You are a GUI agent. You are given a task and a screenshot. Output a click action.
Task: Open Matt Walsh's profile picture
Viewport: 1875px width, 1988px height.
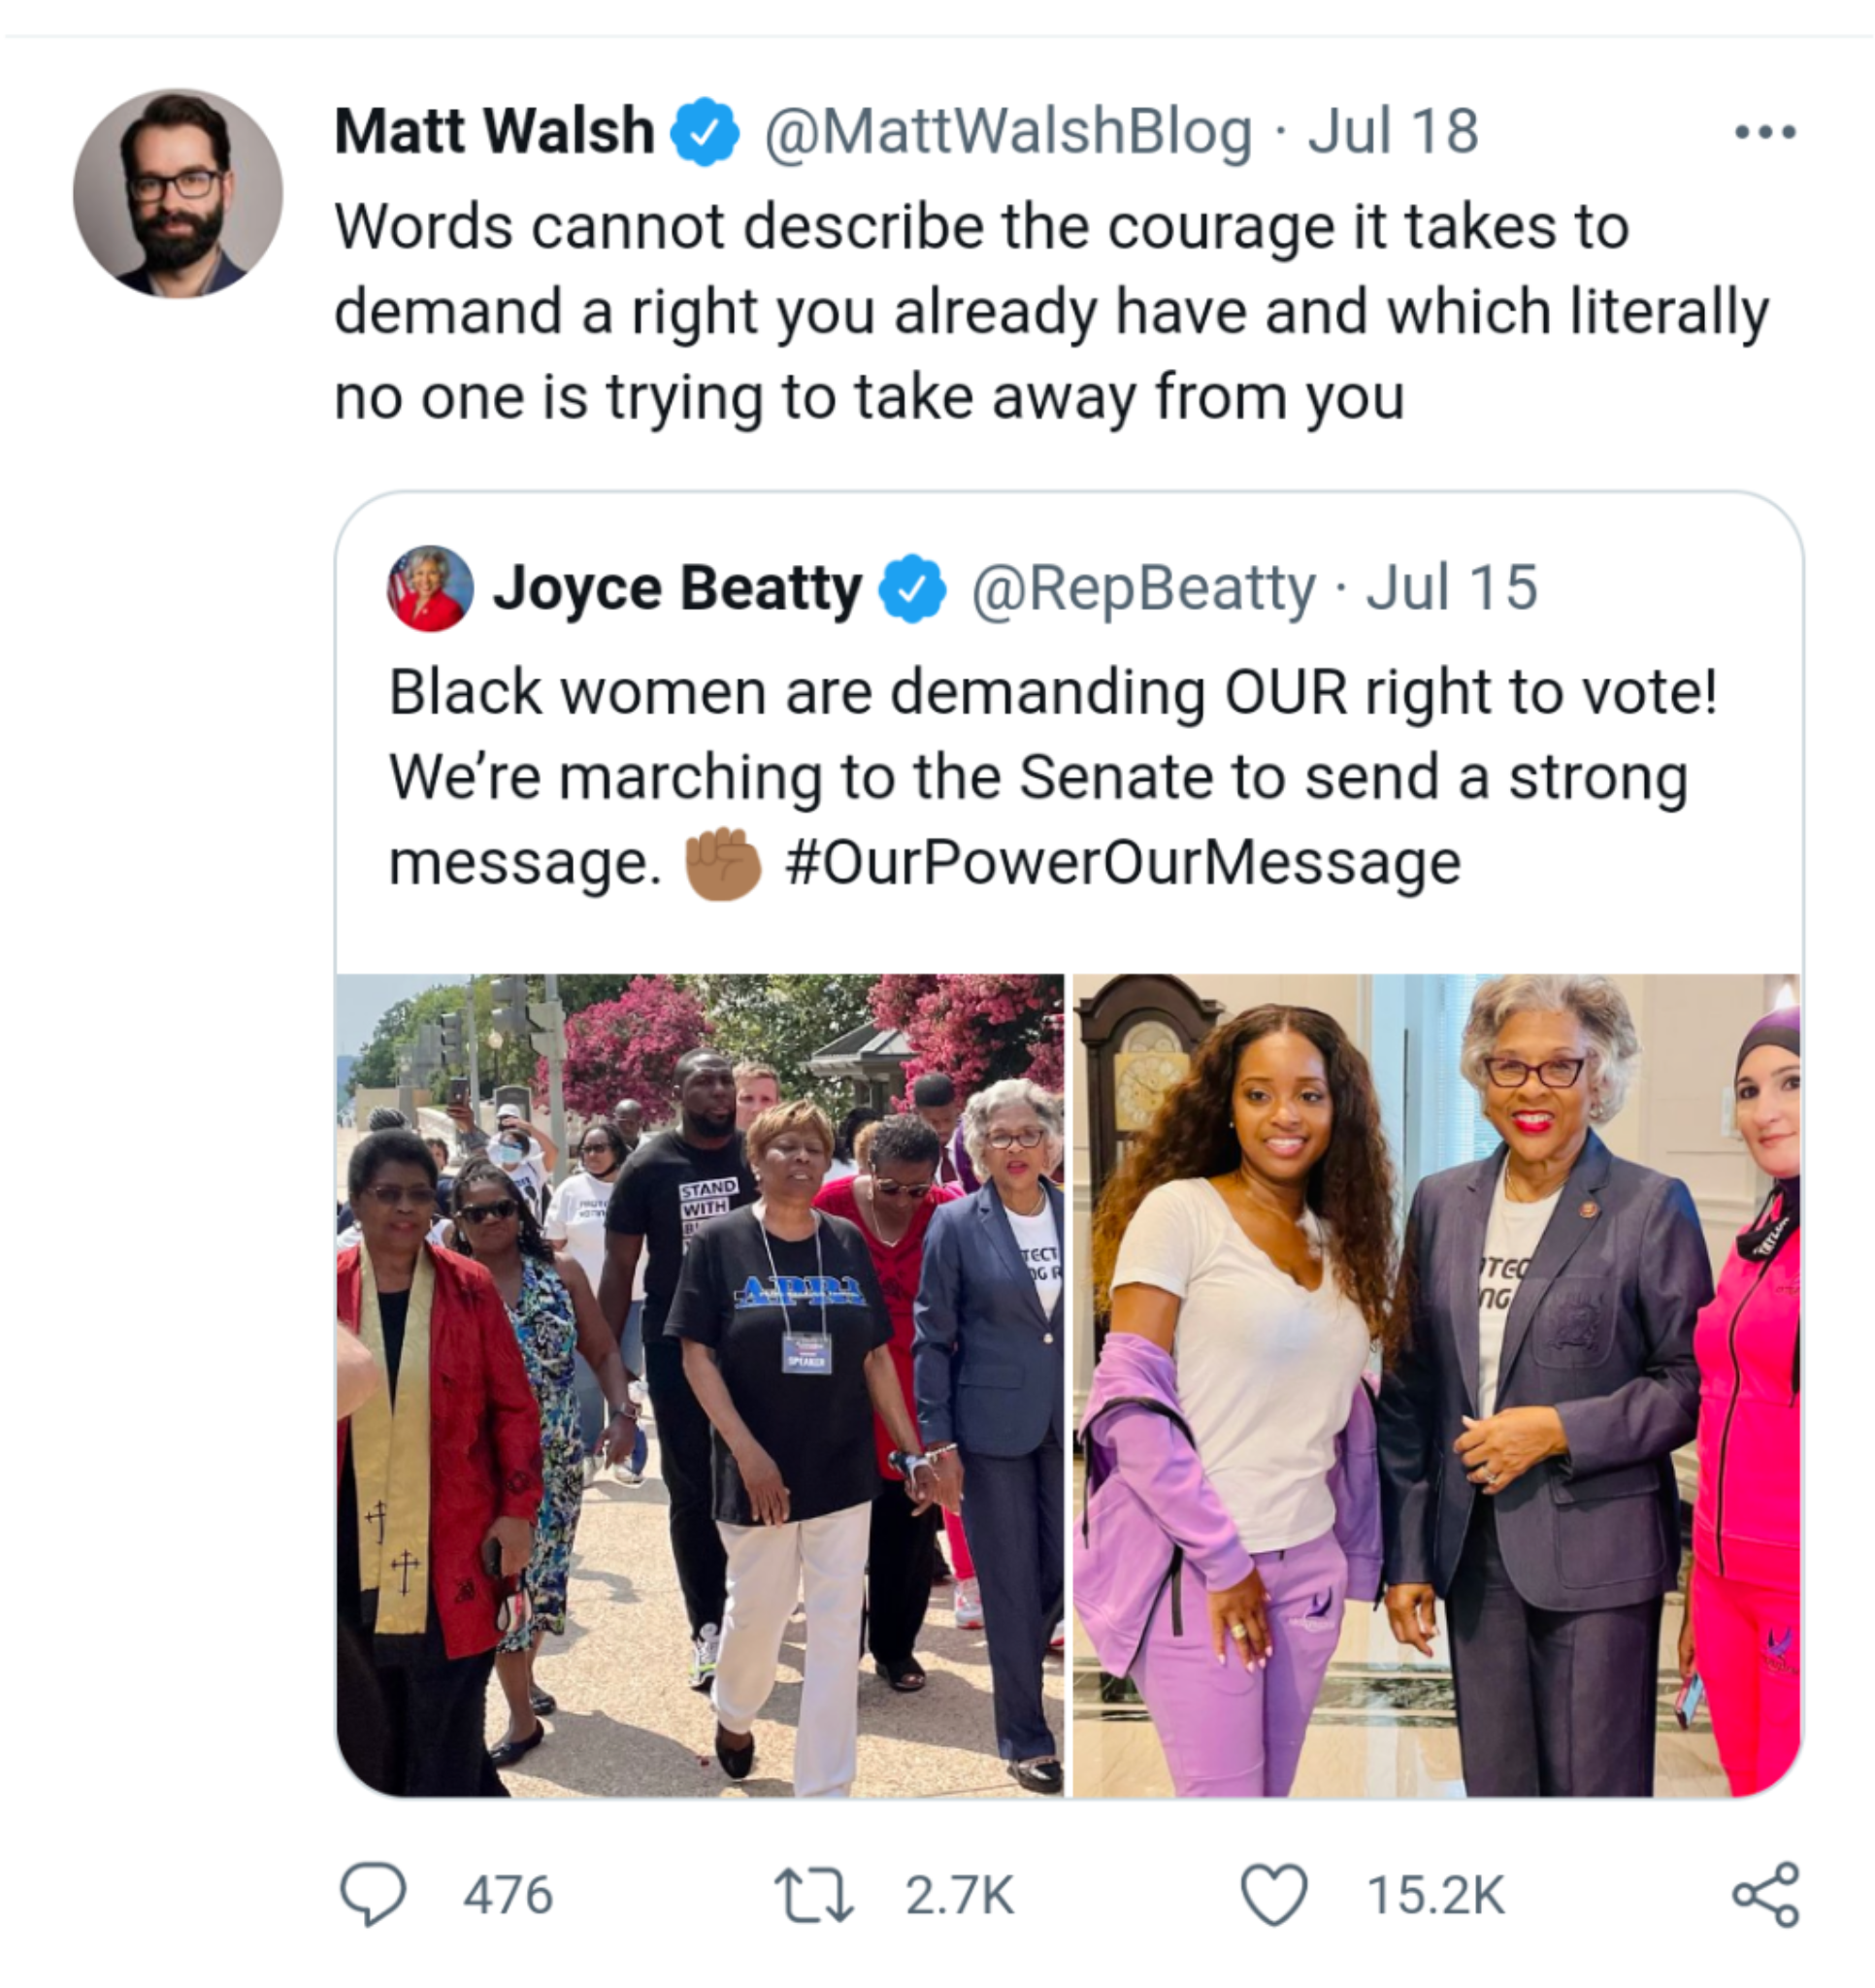178,193
